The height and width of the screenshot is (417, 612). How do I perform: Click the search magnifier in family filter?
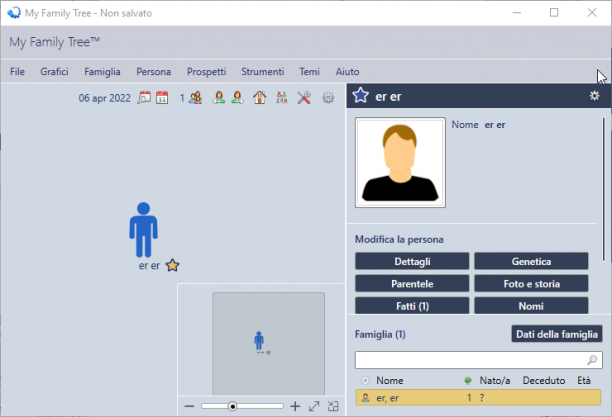pyautogui.click(x=592, y=360)
